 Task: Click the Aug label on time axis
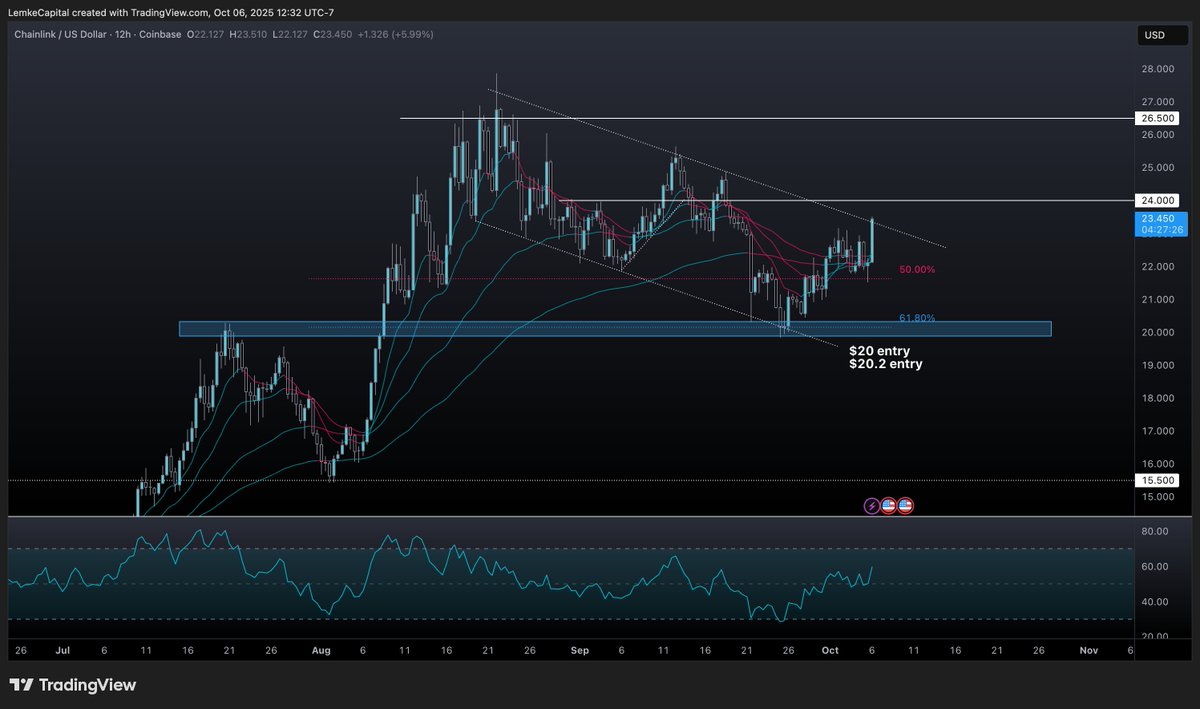(x=321, y=650)
